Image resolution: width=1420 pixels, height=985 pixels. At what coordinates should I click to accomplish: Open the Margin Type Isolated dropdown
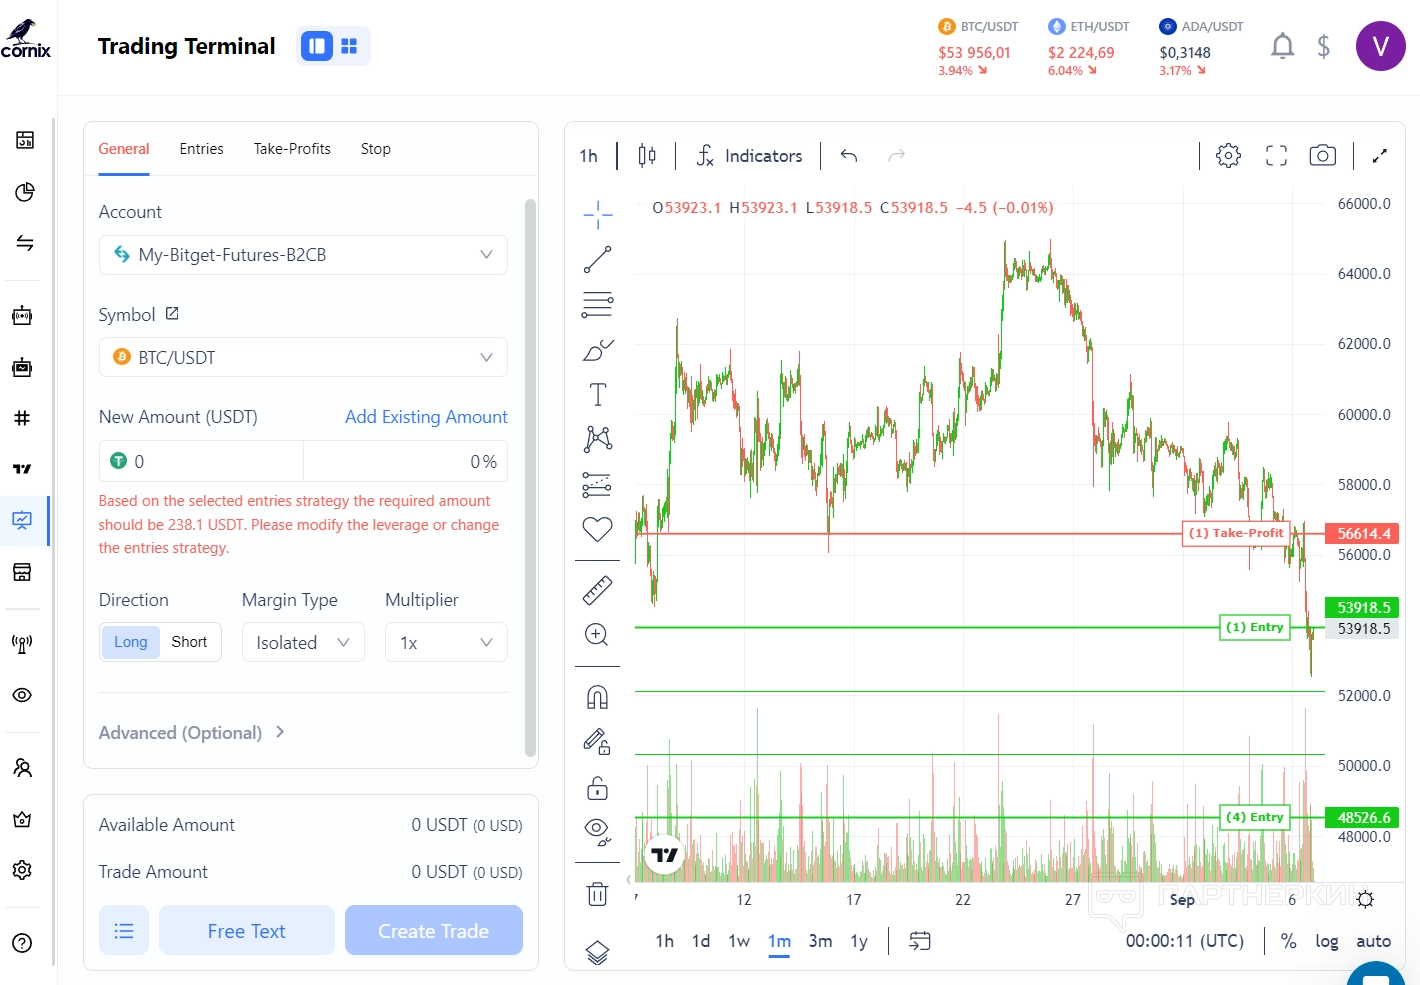pyautogui.click(x=303, y=642)
